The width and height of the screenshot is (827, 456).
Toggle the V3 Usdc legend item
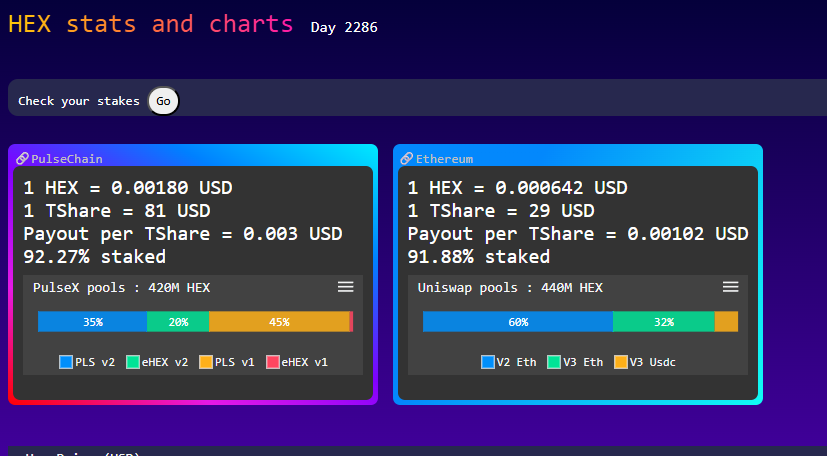pos(645,362)
